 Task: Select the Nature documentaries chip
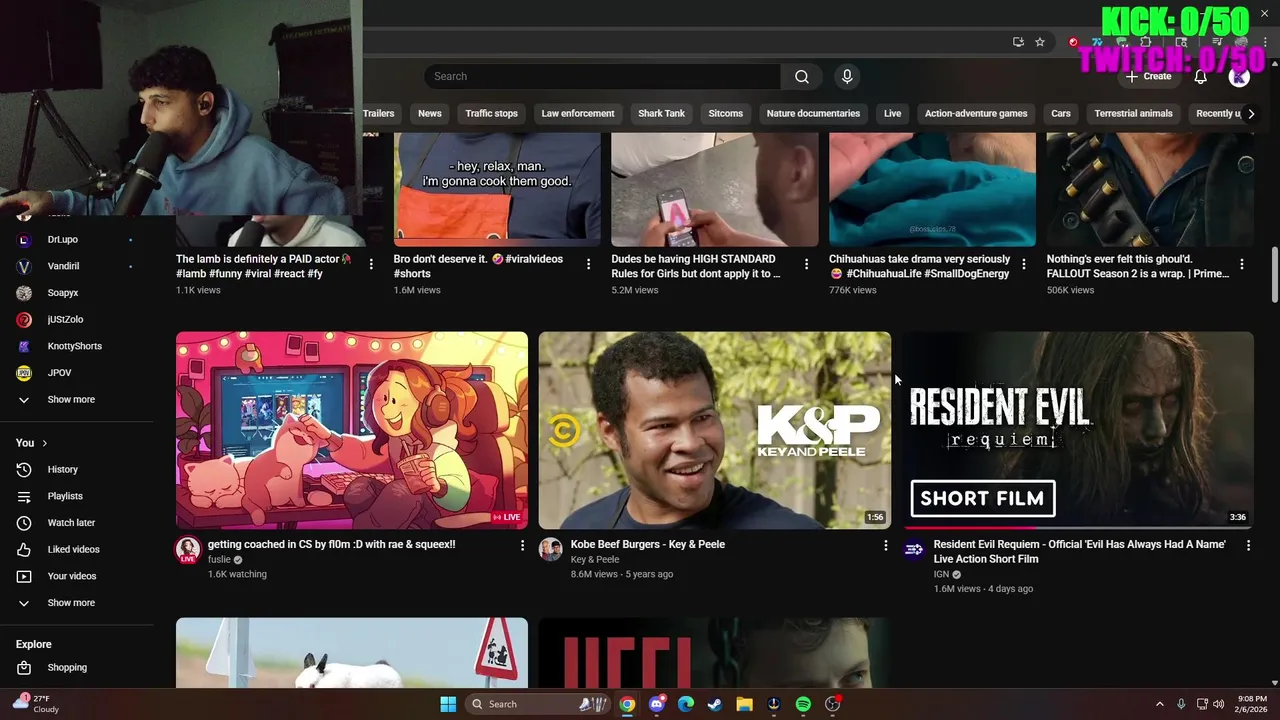coord(813,114)
